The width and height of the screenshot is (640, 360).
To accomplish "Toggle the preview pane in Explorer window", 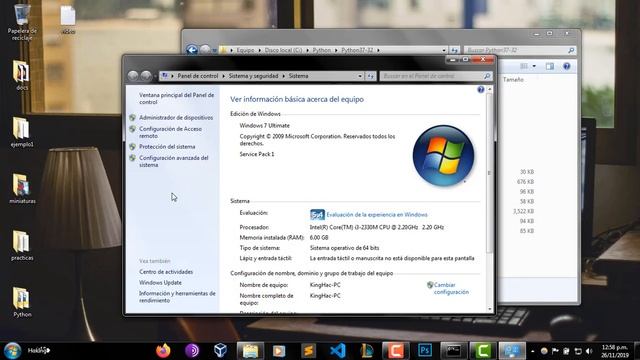I will 550,66.
